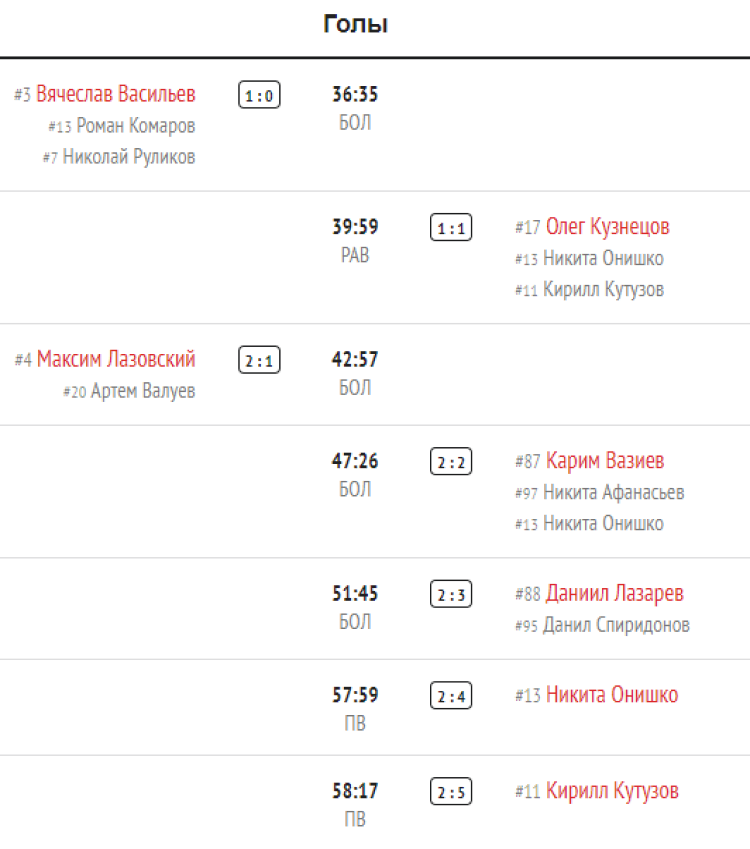Open goal scorer Олег Кузнецов's page

coord(607,227)
